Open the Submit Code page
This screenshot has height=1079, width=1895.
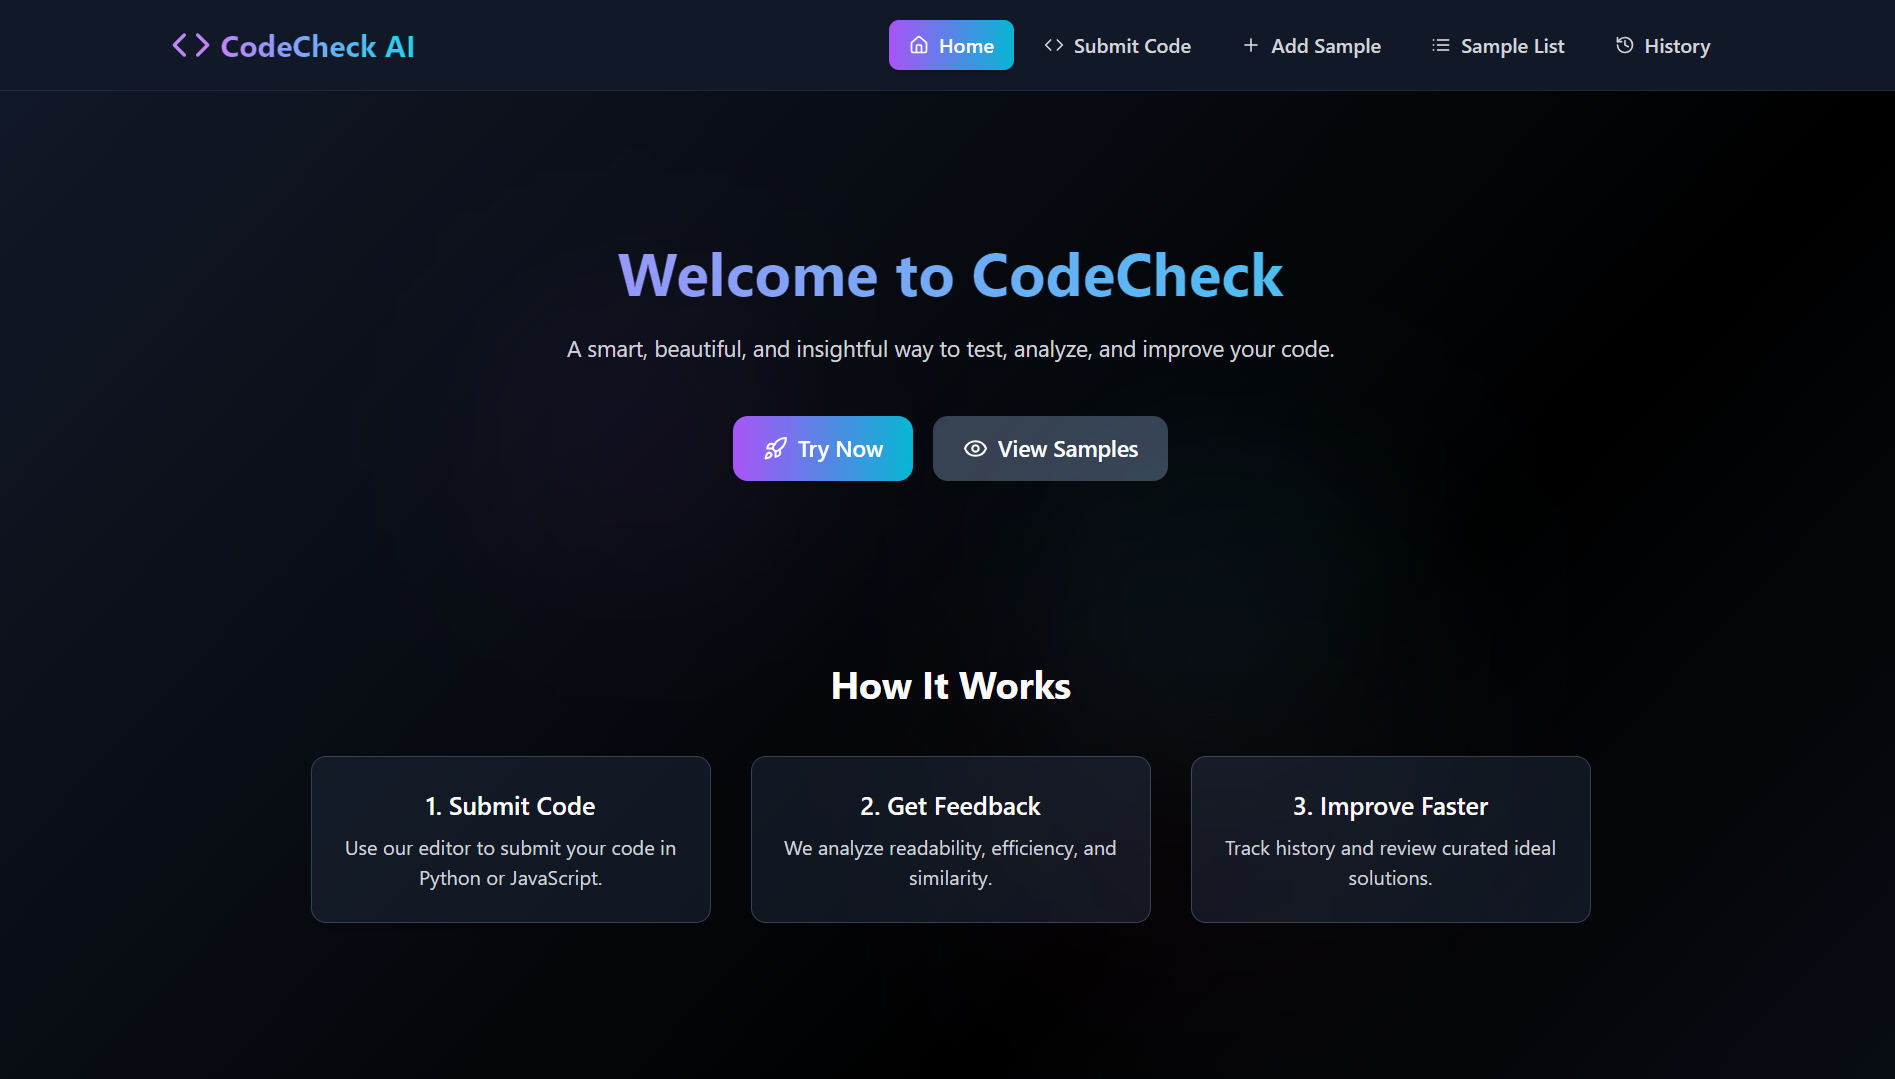pos(1117,45)
